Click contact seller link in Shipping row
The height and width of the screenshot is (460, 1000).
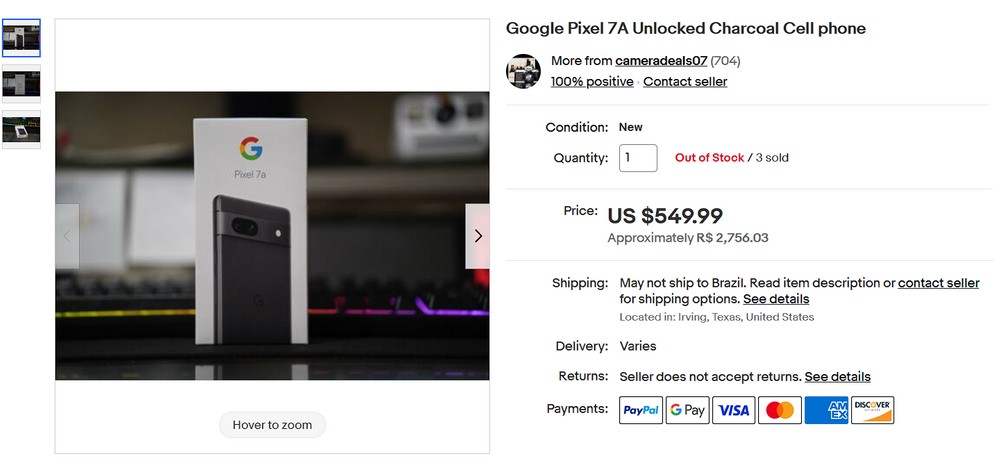[938, 283]
